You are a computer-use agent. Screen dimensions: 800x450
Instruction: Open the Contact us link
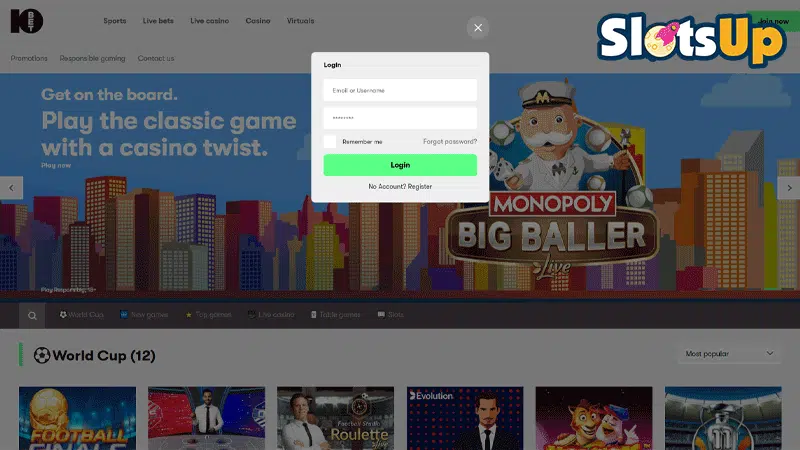[156, 58]
